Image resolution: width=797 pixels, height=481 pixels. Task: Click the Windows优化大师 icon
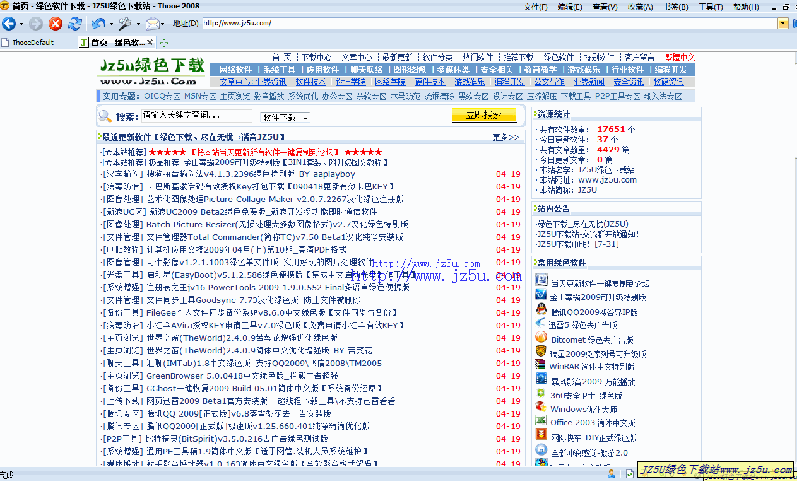[541, 407]
